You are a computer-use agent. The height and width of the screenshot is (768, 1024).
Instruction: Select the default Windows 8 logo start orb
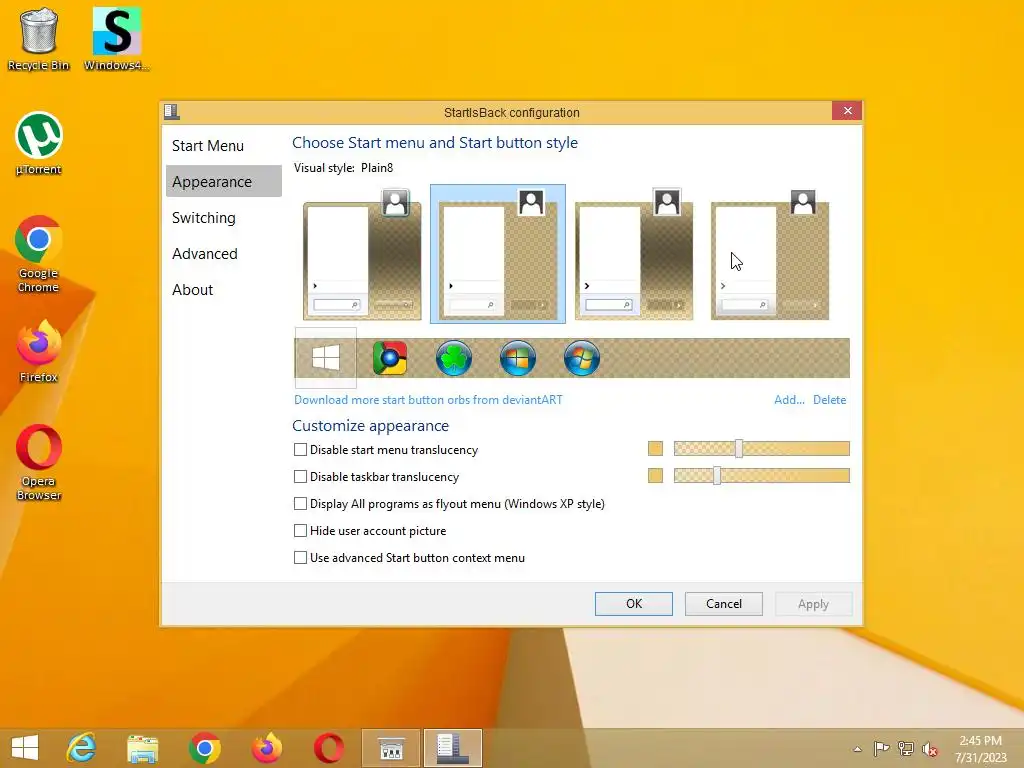pyautogui.click(x=325, y=358)
